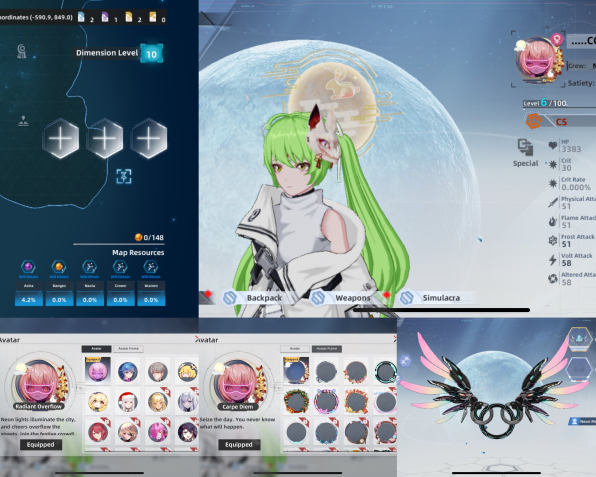596x477 pixels.
Task: Tap the pink gender symbol badge
Action: coord(557,39)
